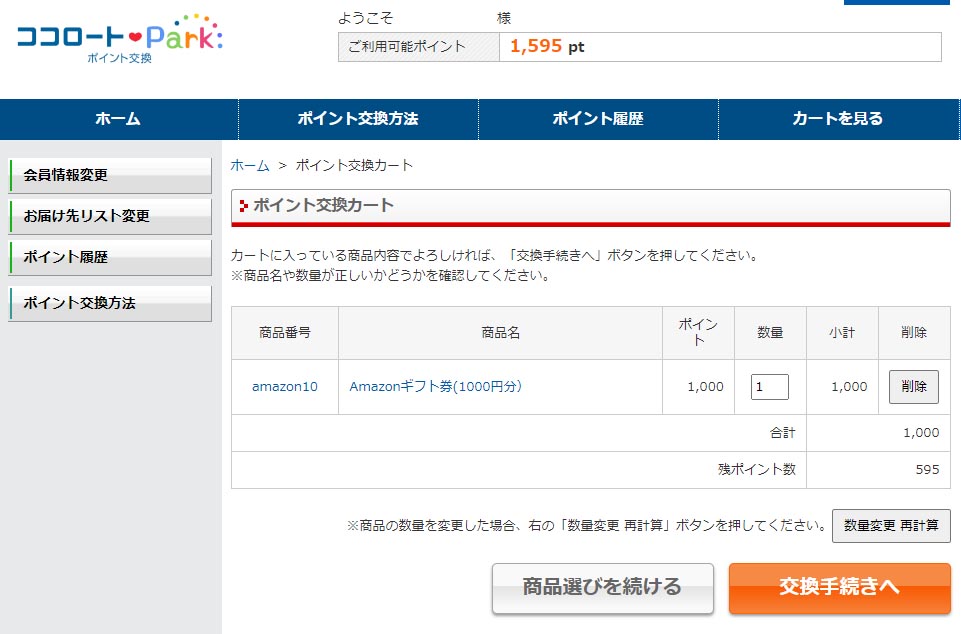Open the カートを見る navigation tab

click(x=838, y=119)
